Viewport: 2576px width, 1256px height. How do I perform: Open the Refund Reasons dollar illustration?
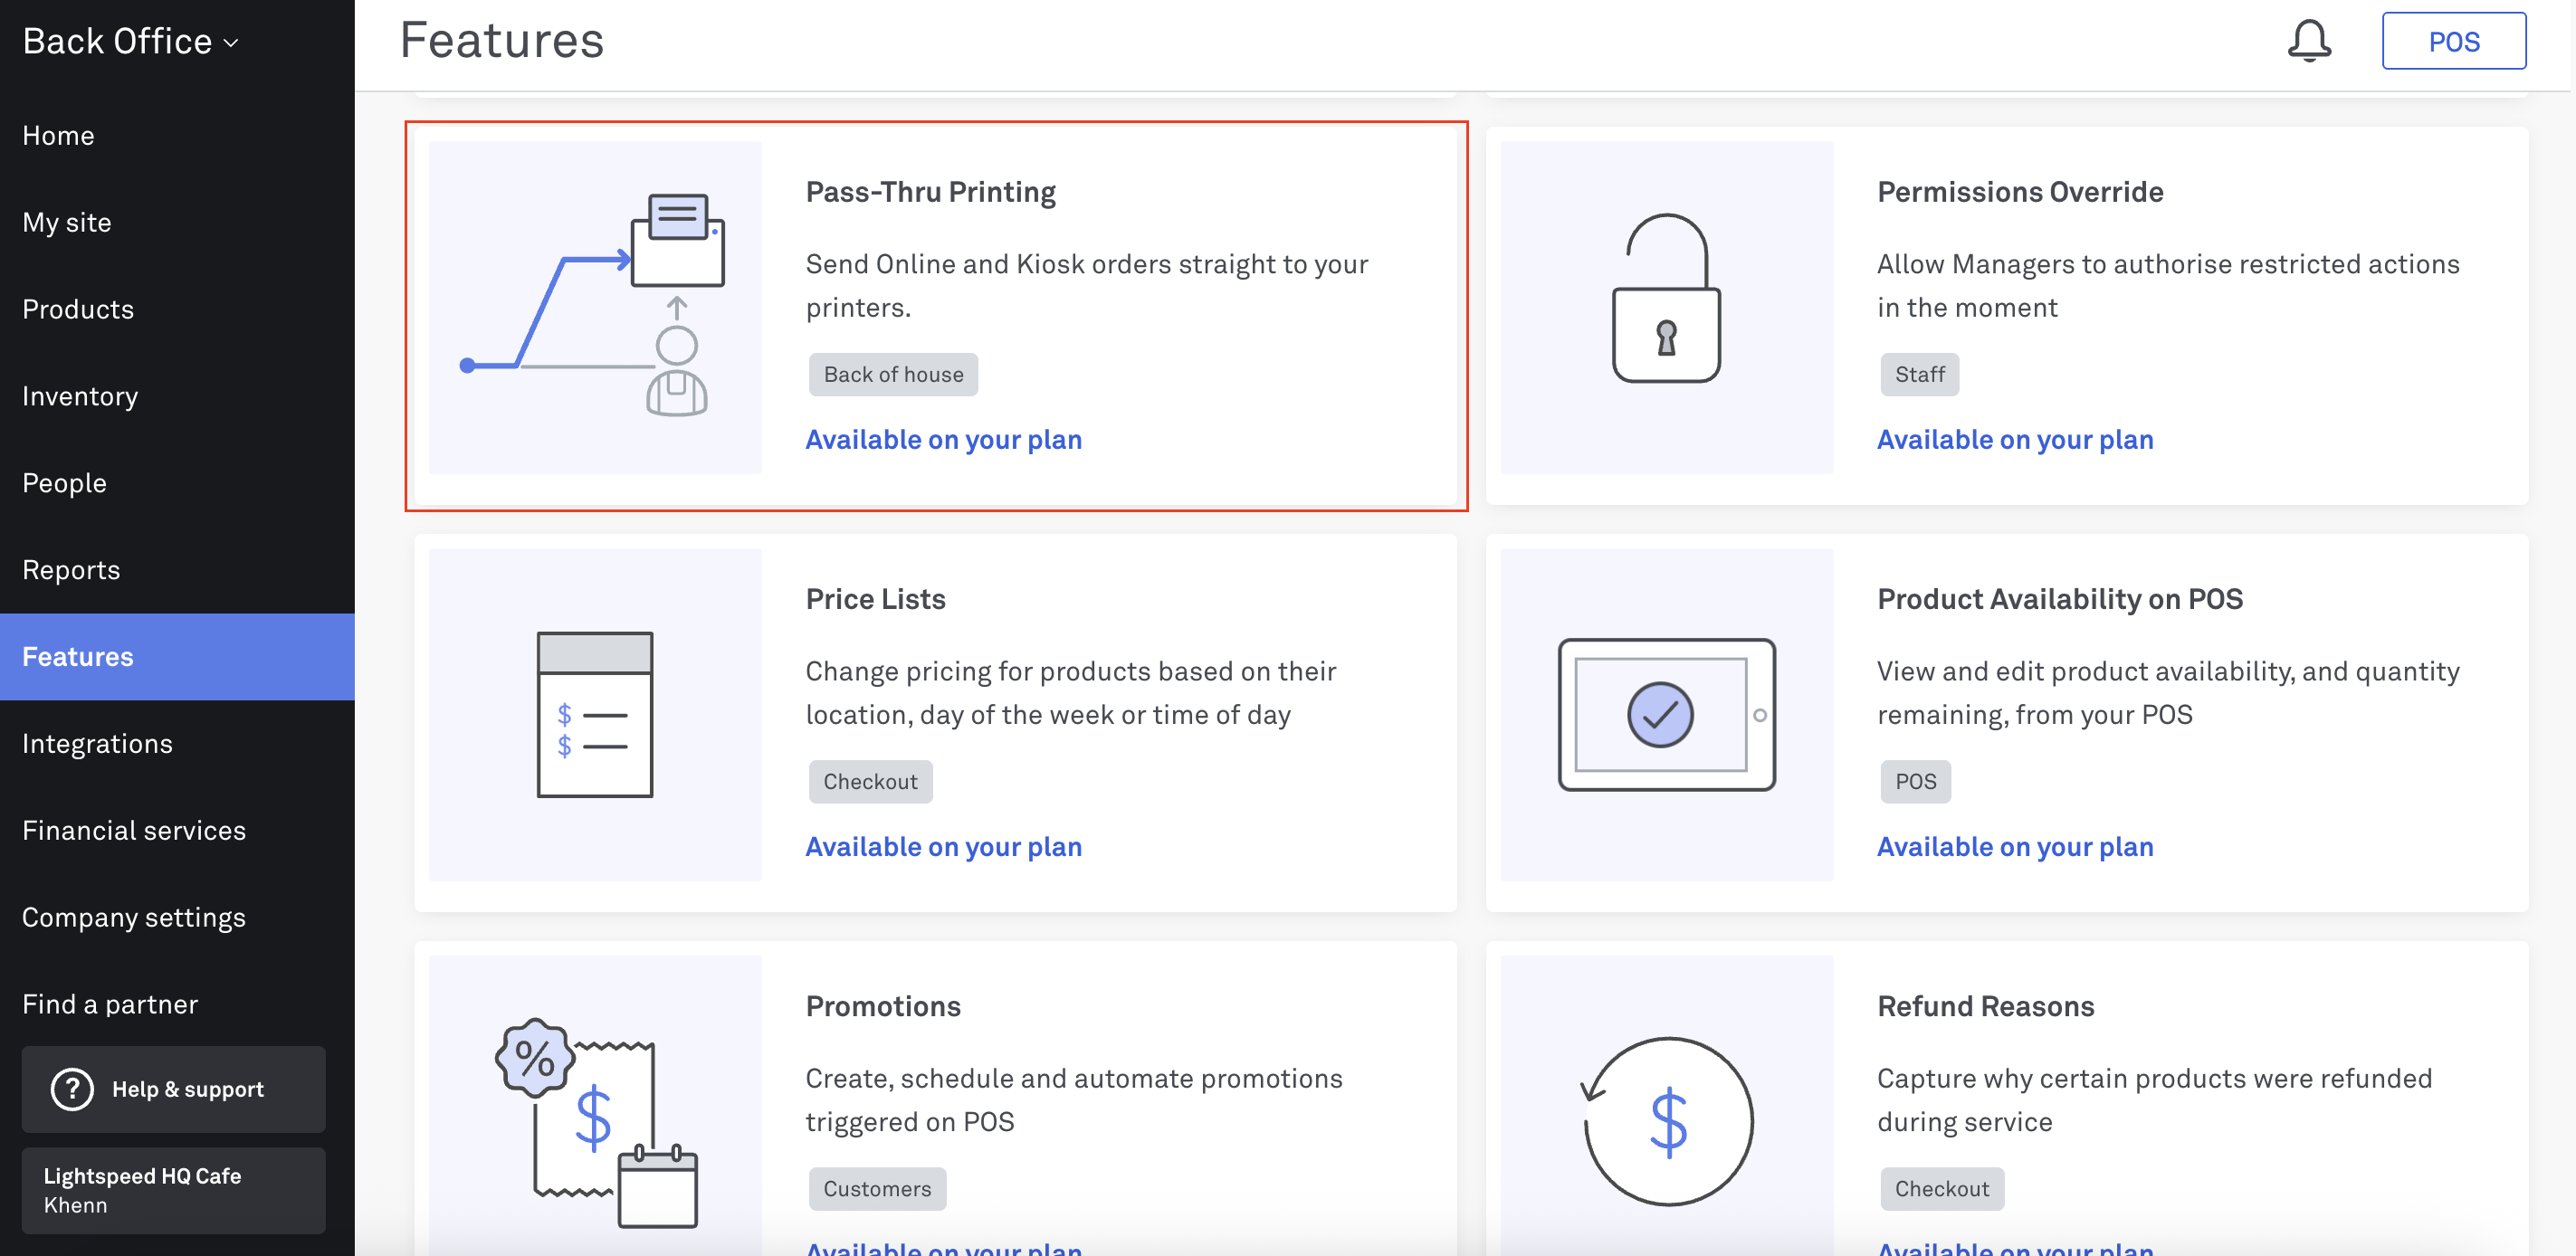pos(1666,1105)
